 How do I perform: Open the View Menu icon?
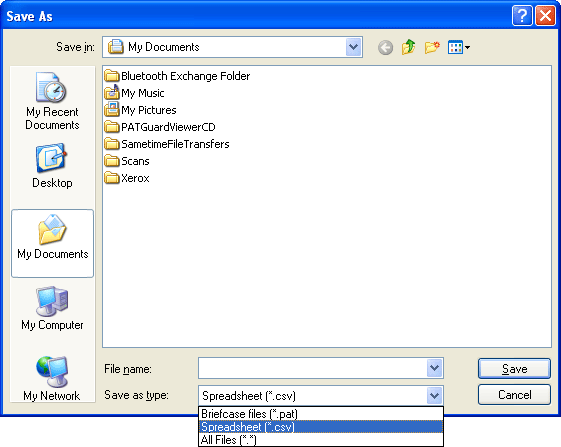[459, 47]
